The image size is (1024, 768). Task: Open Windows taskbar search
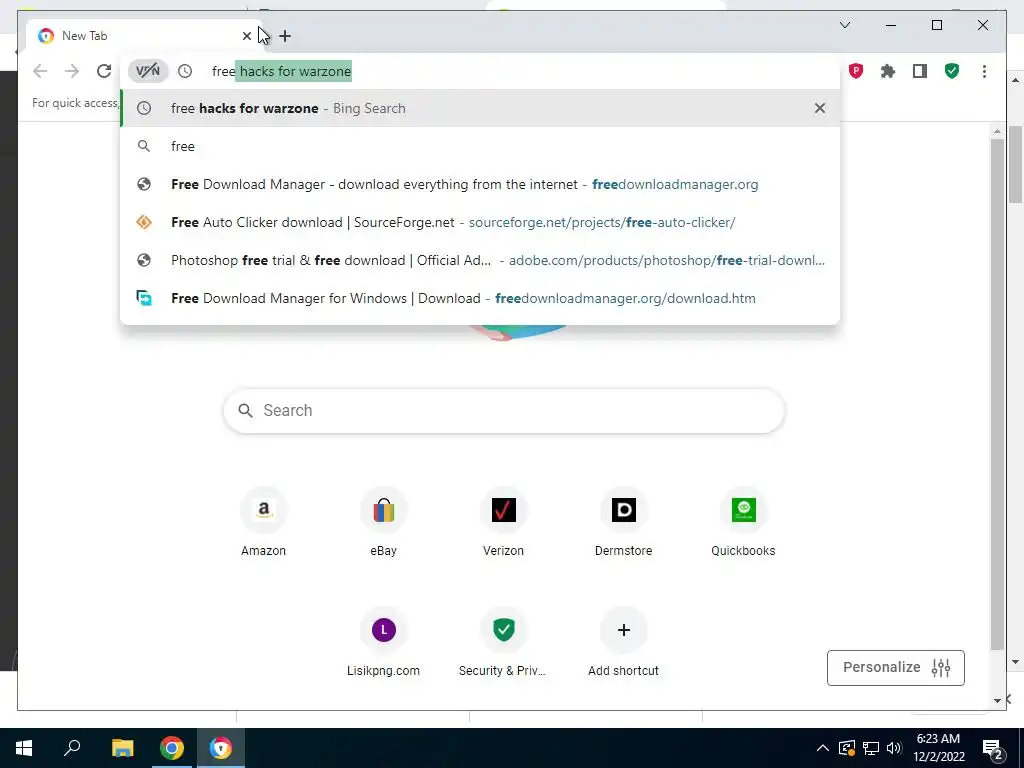(x=72, y=748)
